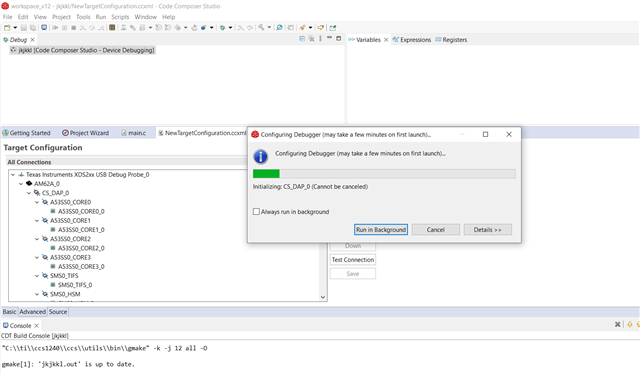Collapse the CS_DAP_0 tree node

point(29,193)
